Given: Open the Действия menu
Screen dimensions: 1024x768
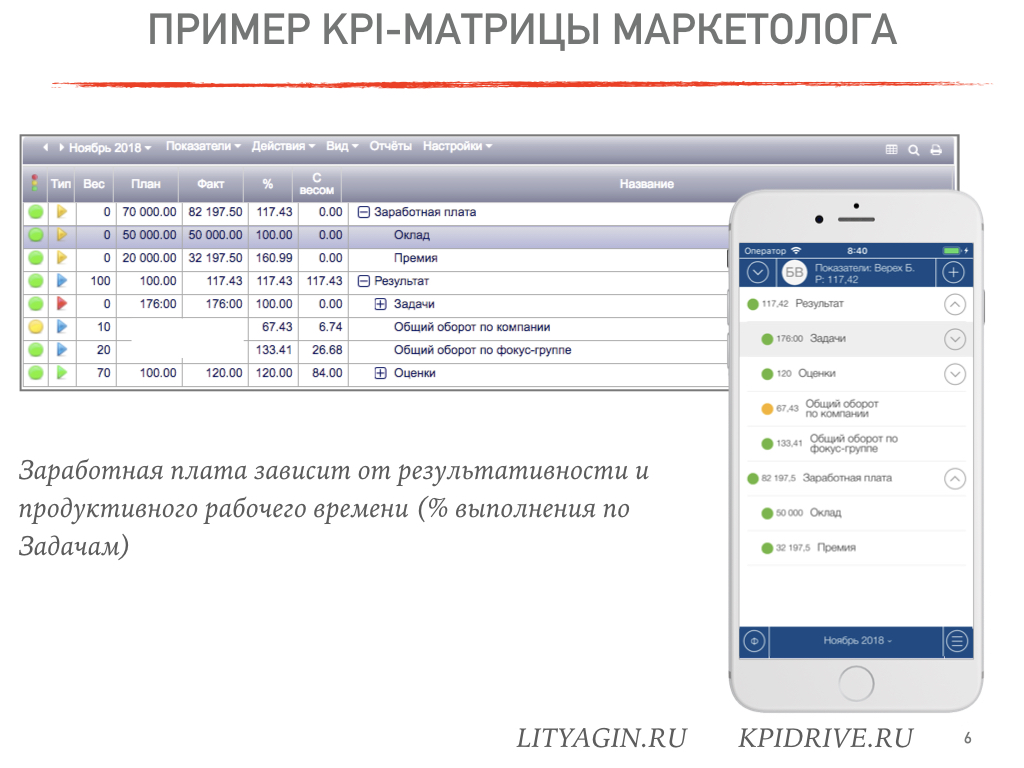Looking at the screenshot, I should coord(283,146).
